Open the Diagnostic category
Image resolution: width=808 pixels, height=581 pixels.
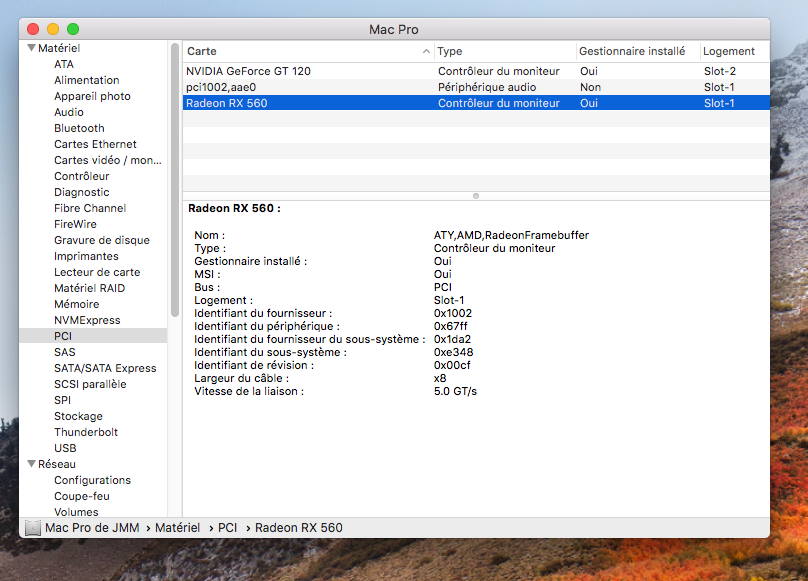(x=81, y=192)
